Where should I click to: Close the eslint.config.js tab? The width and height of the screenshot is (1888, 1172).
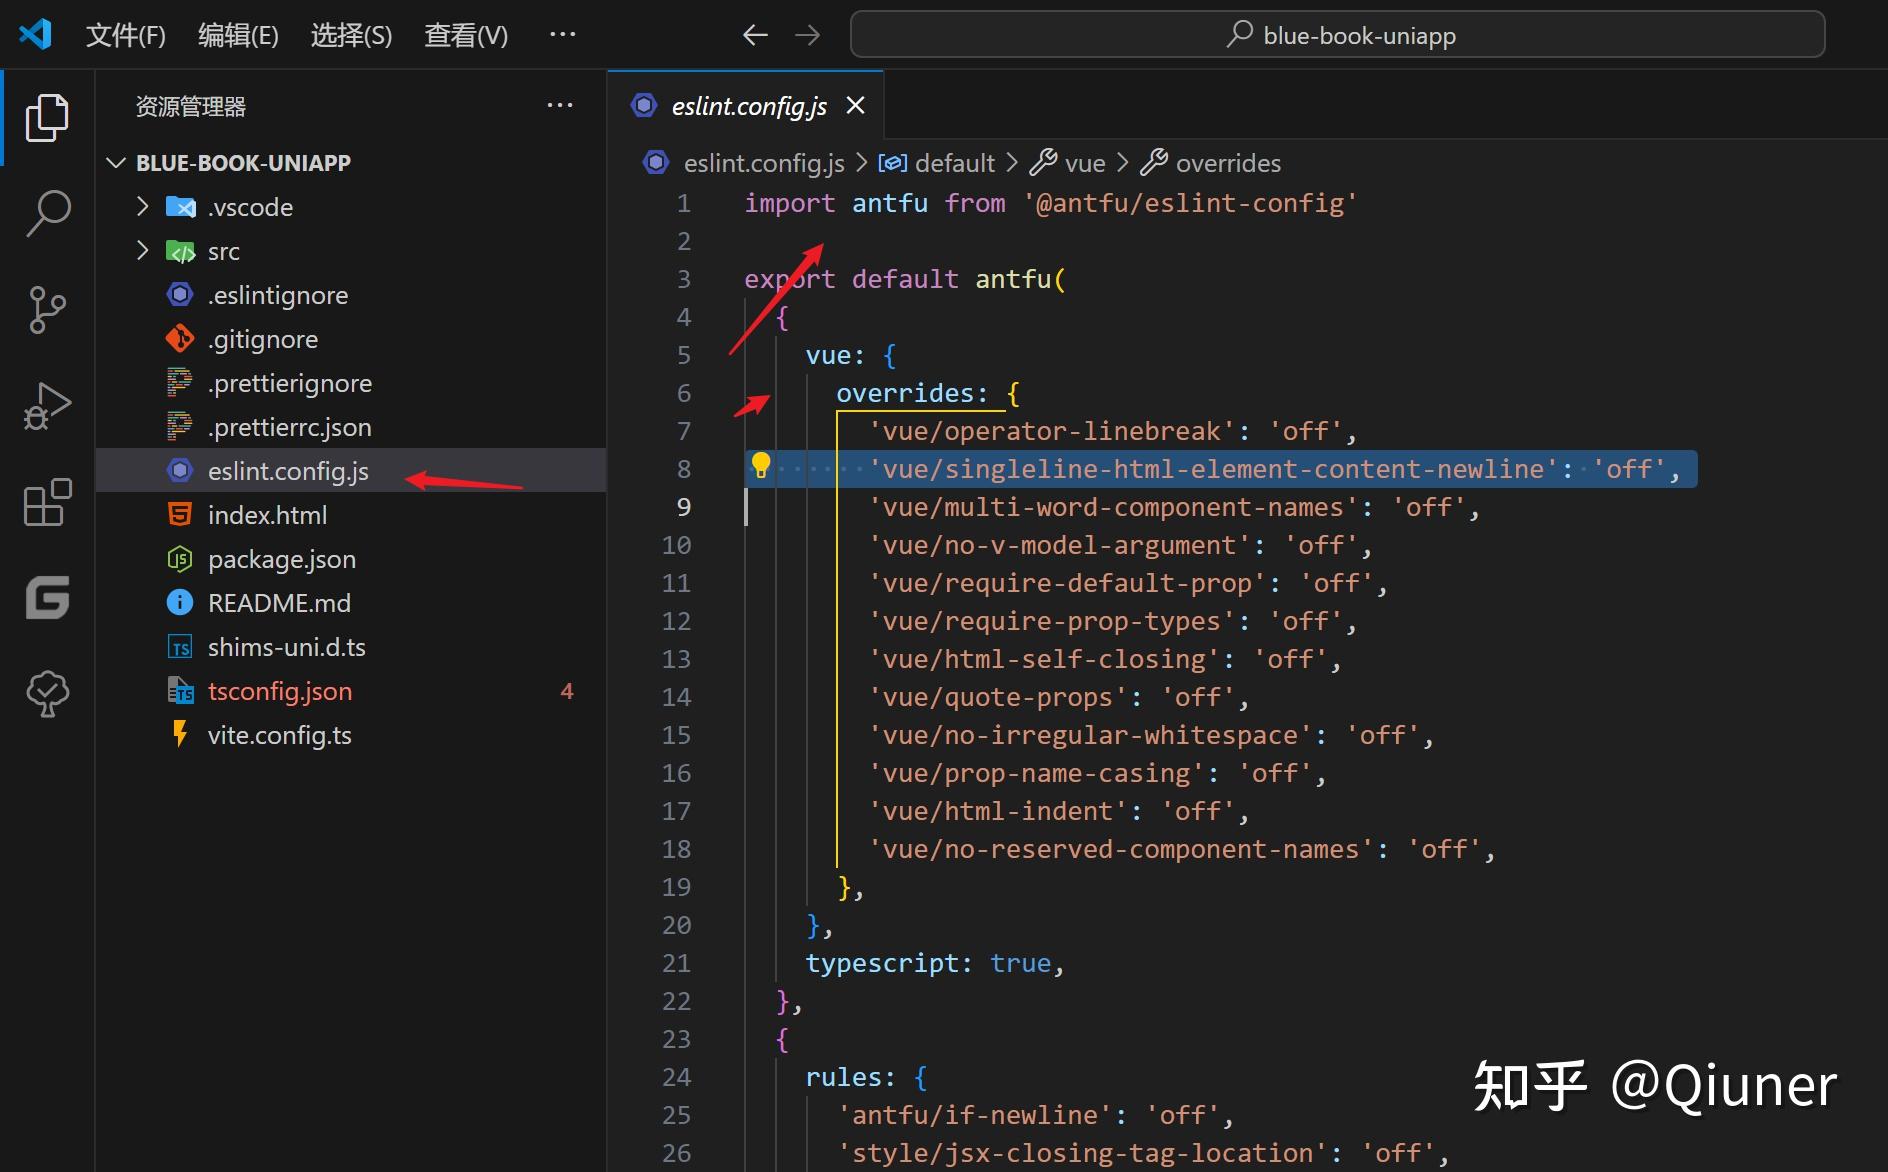[x=855, y=105]
